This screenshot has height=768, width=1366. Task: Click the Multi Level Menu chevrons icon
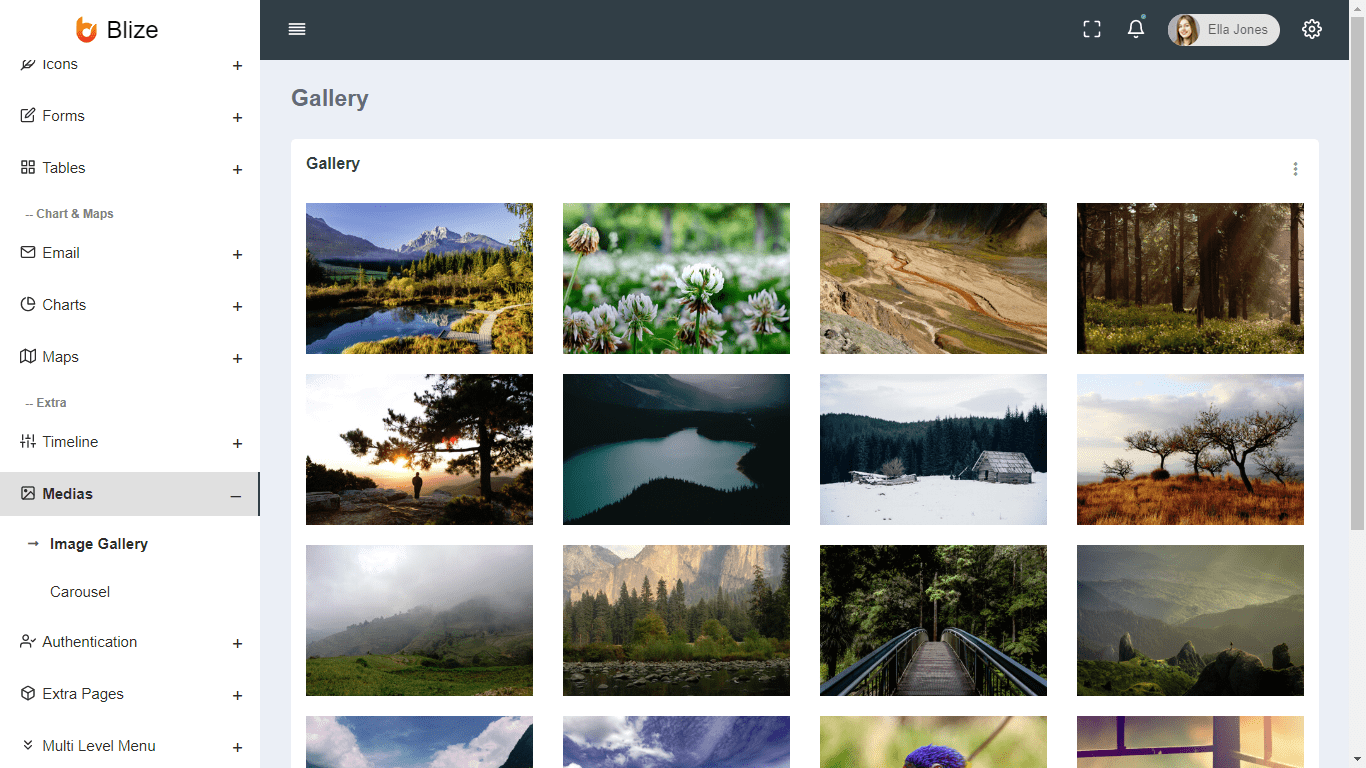[28, 745]
